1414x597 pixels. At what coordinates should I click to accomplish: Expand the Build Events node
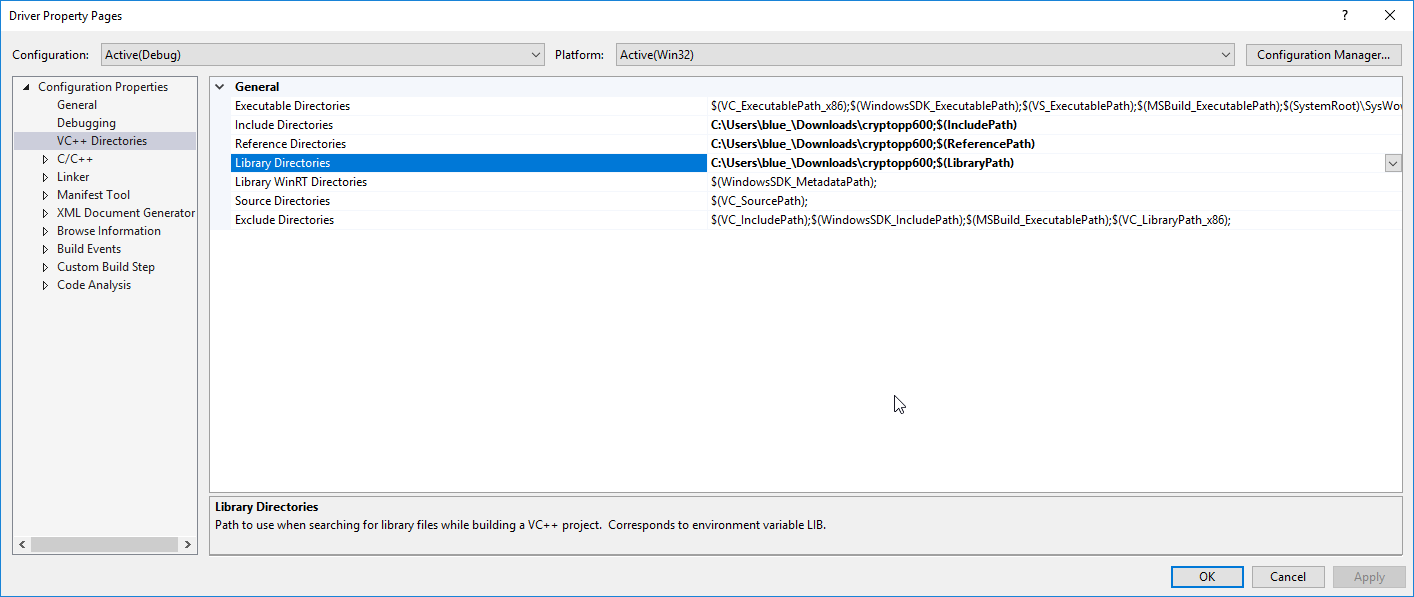(44, 248)
